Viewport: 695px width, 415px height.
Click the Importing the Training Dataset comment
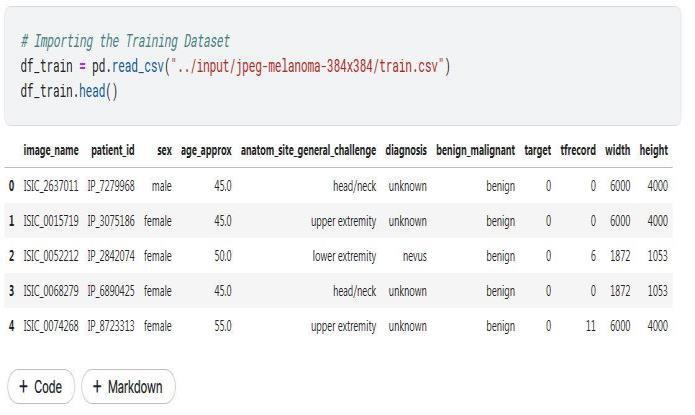tap(125, 41)
